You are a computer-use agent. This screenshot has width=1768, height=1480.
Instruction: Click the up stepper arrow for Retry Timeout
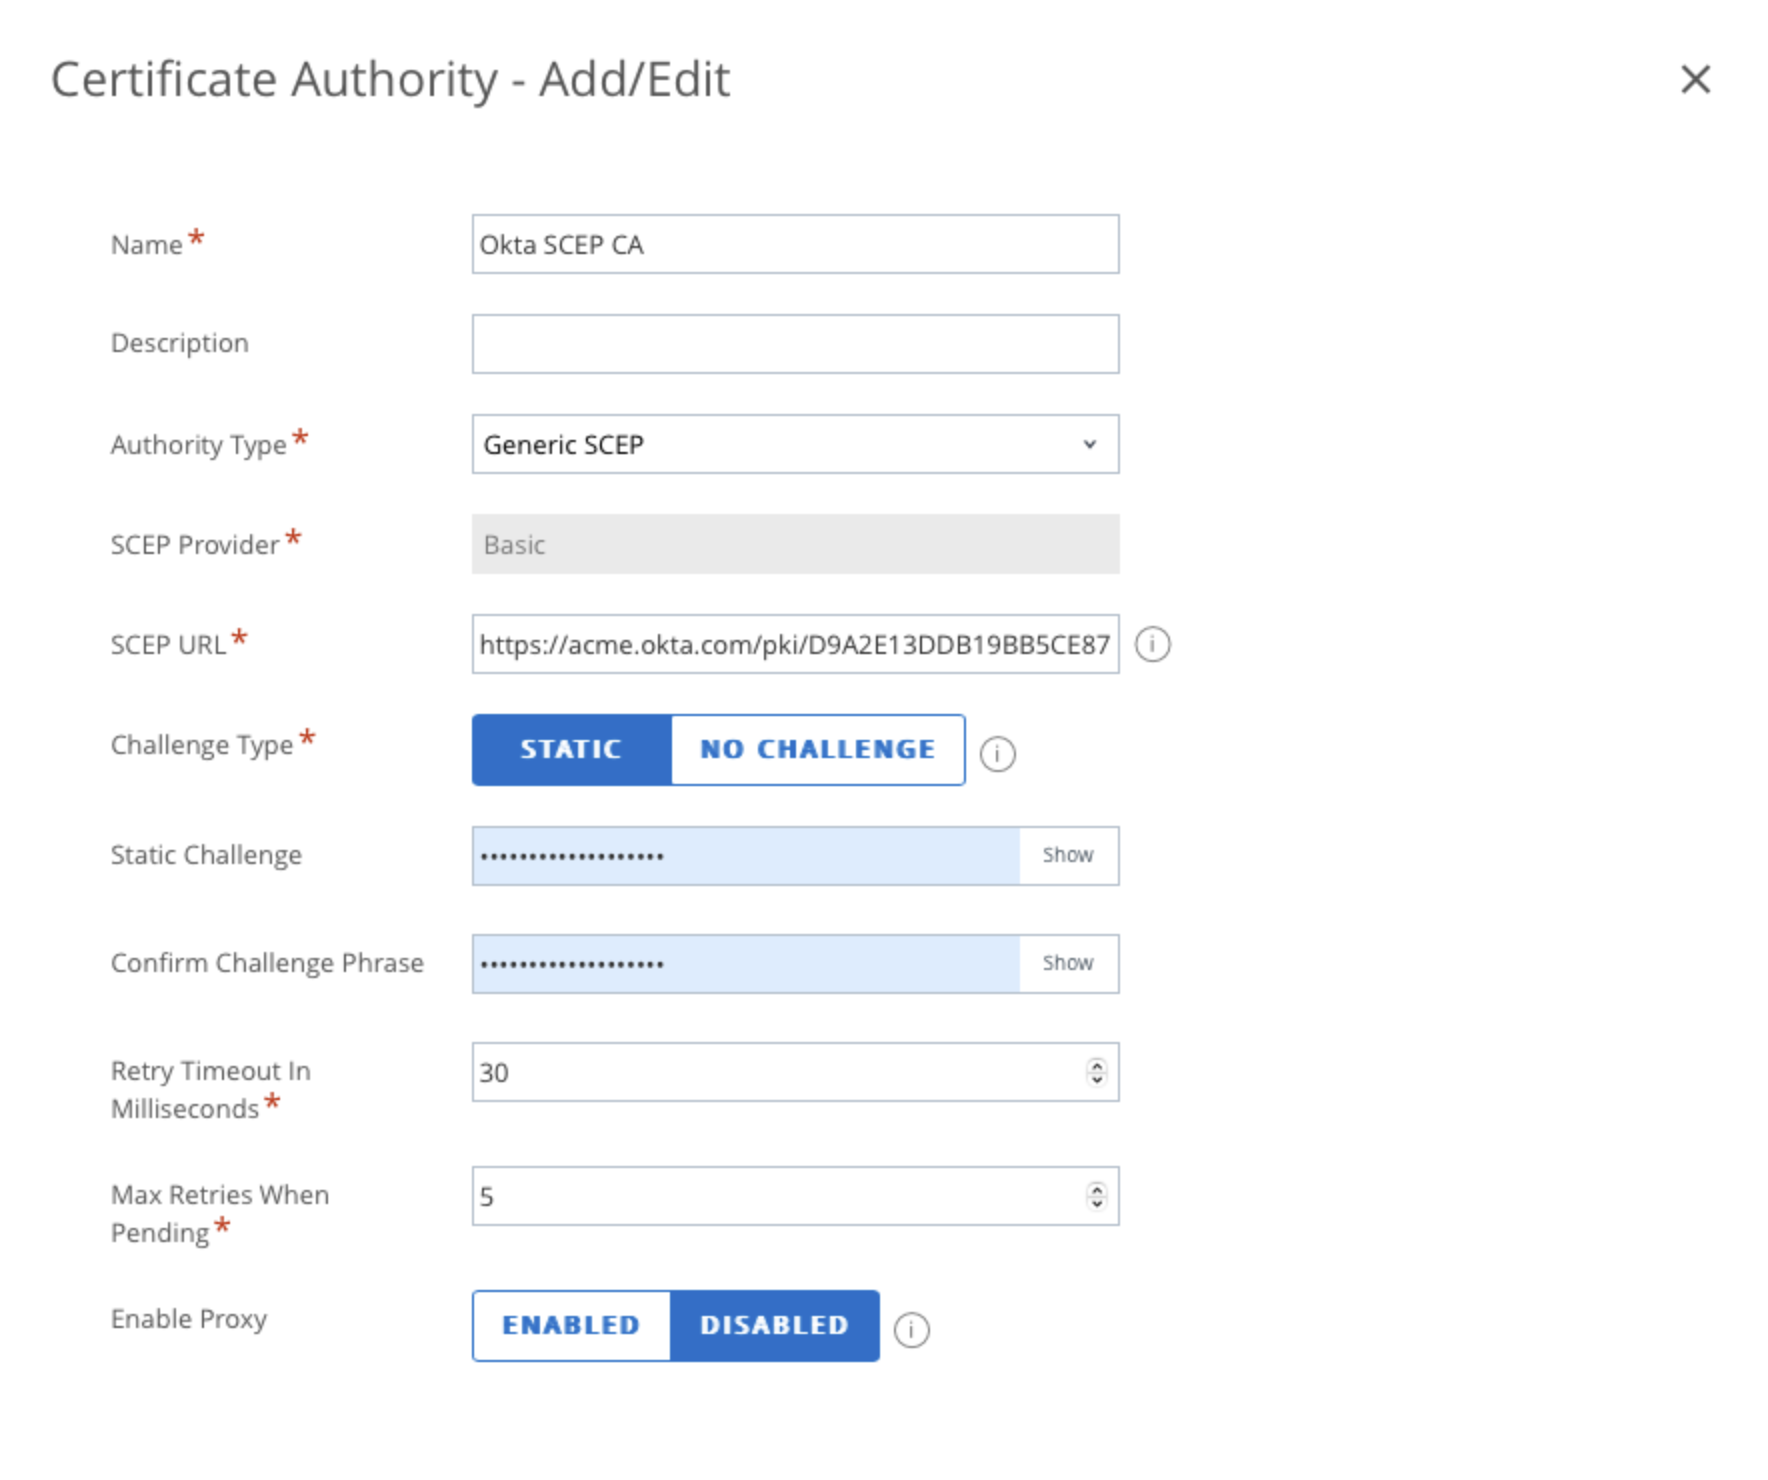1096,1067
